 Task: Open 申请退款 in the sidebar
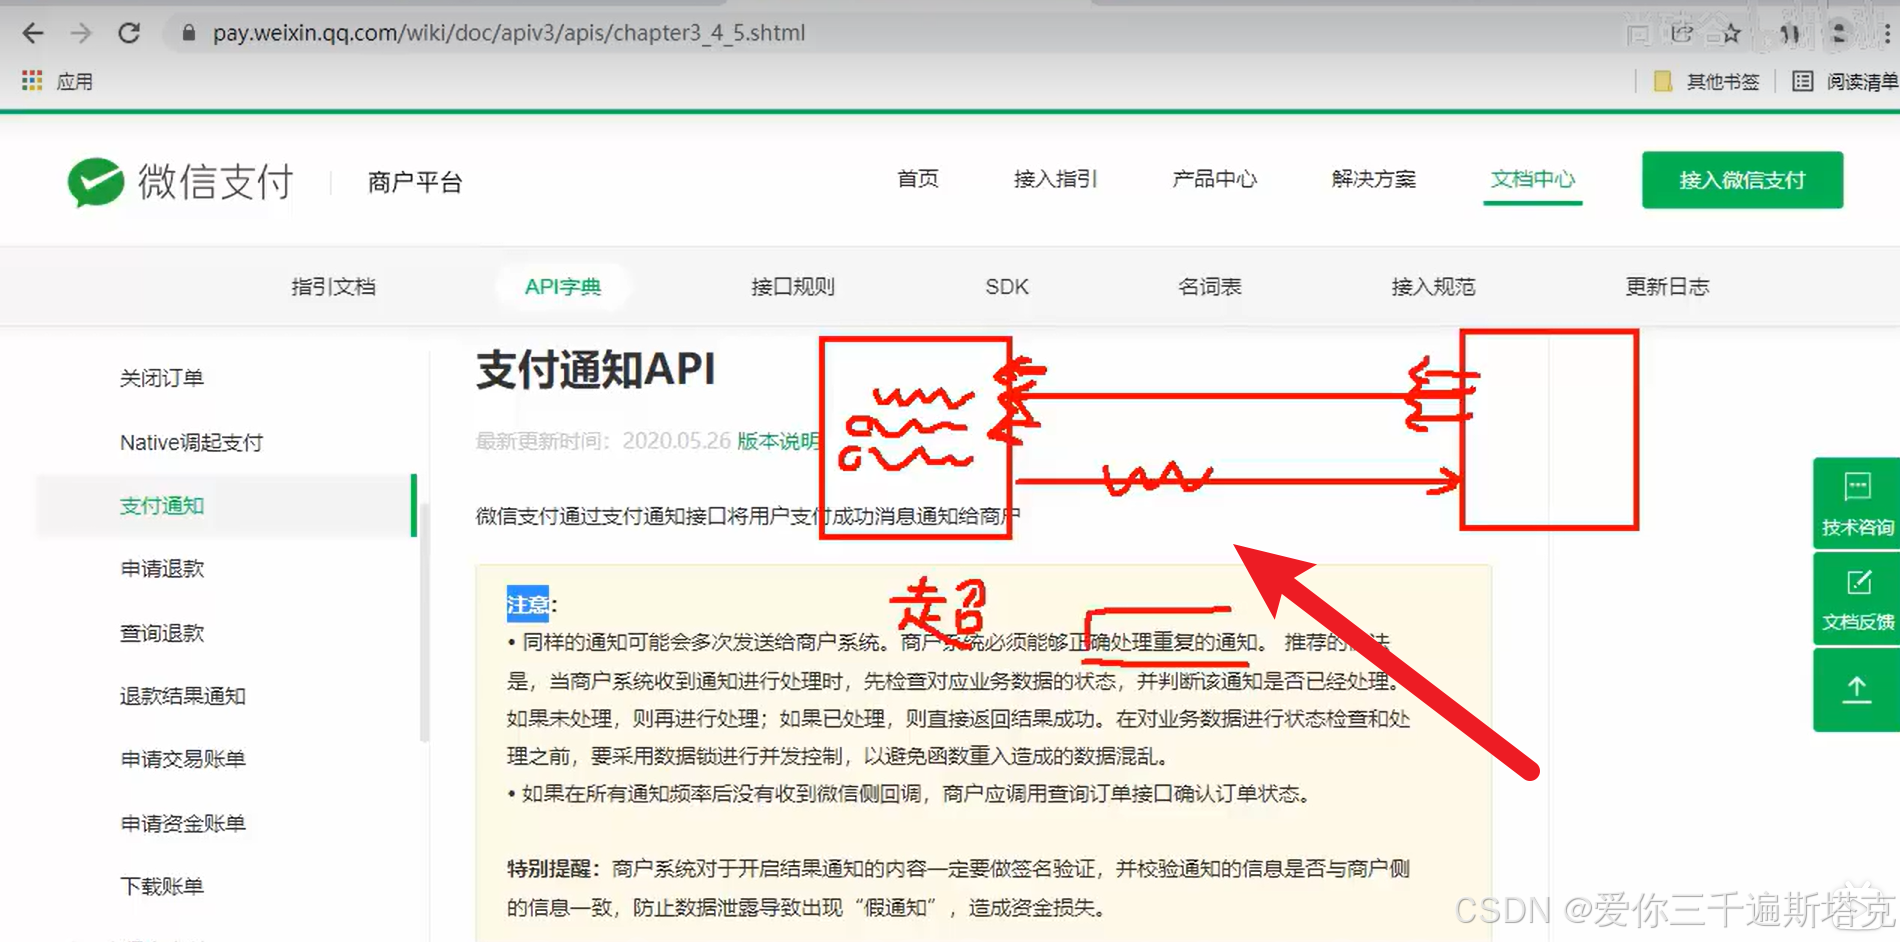click(162, 569)
